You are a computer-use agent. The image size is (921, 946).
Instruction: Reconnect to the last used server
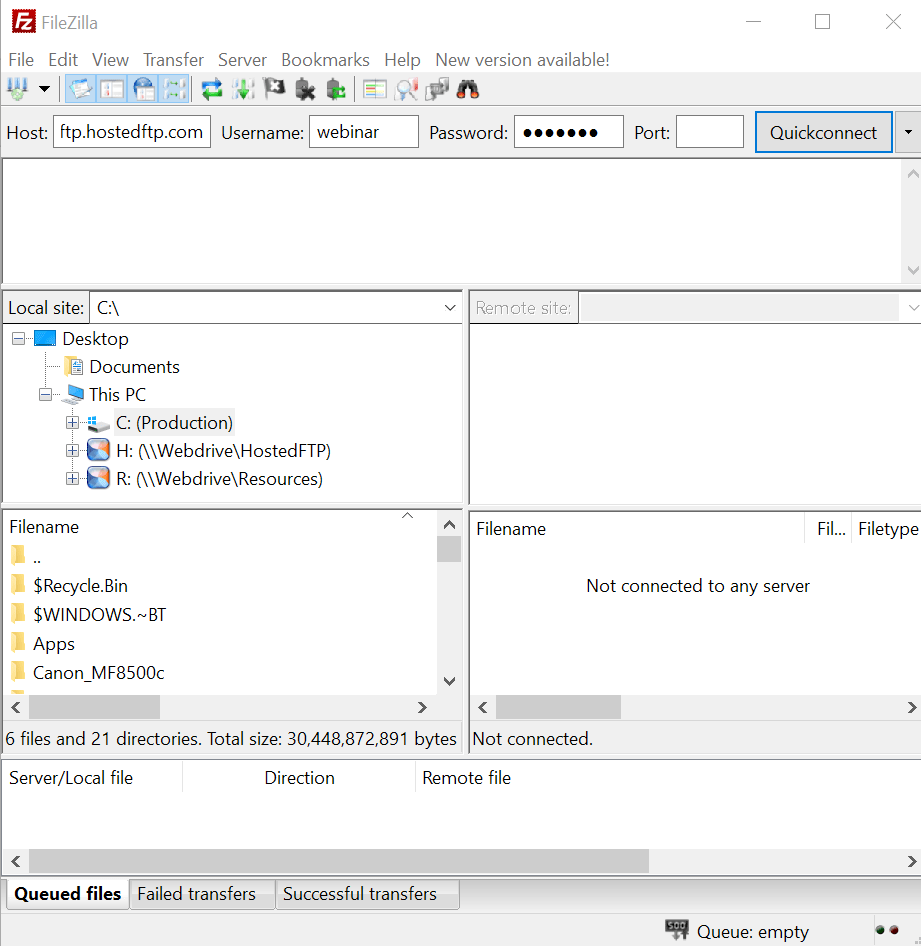pos(336,88)
